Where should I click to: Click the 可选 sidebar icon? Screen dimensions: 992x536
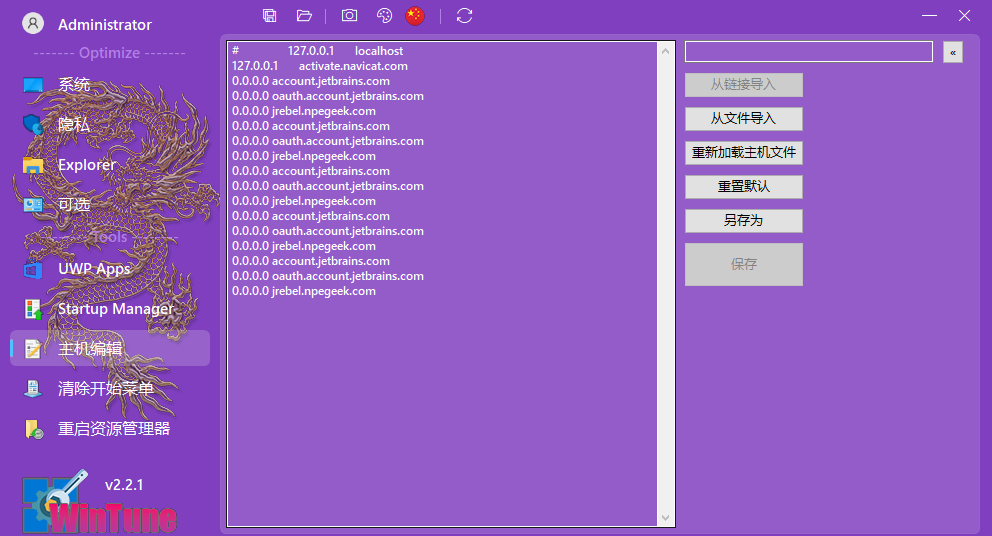point(33,204)
